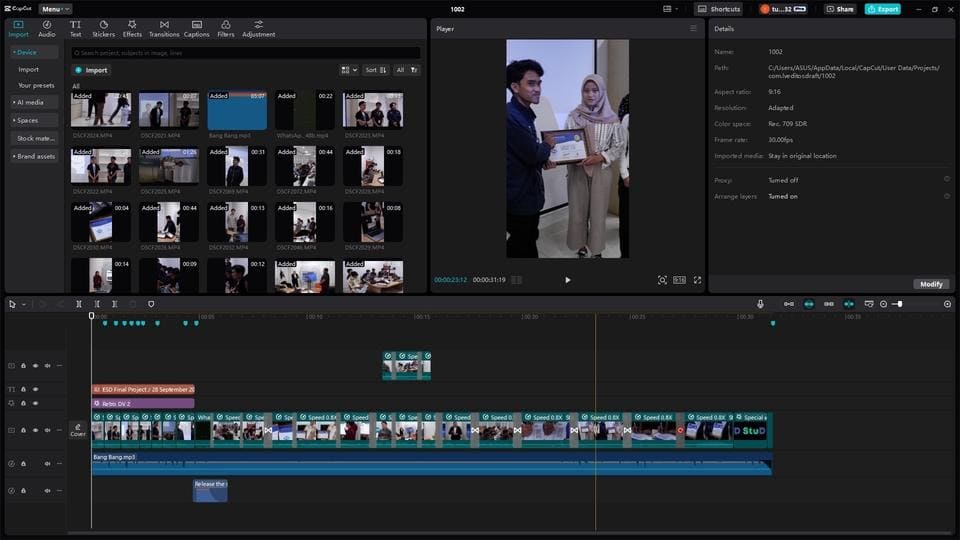Lock the Bang Bang.mp3 audio track

tap(23, 463)
